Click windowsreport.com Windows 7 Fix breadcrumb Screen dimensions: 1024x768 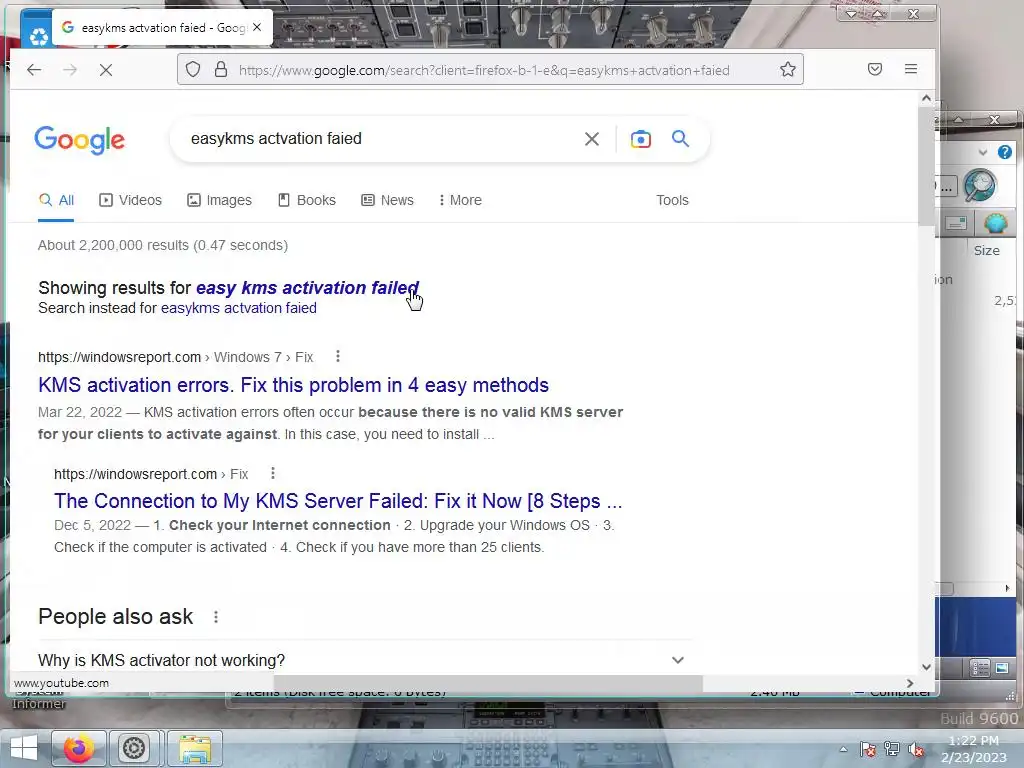pos(176,357)
